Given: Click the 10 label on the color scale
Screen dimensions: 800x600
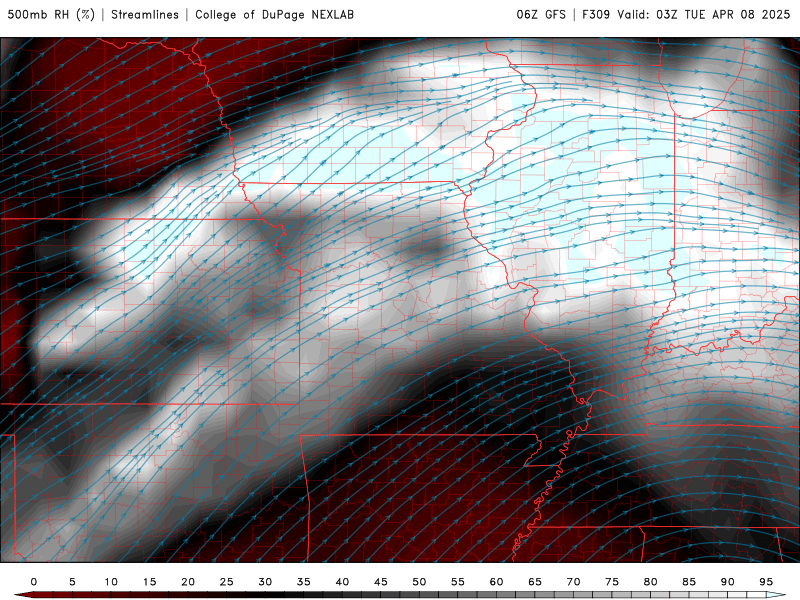Looking at the screenshot, I should pyautogui.click(x=111, y=582).
